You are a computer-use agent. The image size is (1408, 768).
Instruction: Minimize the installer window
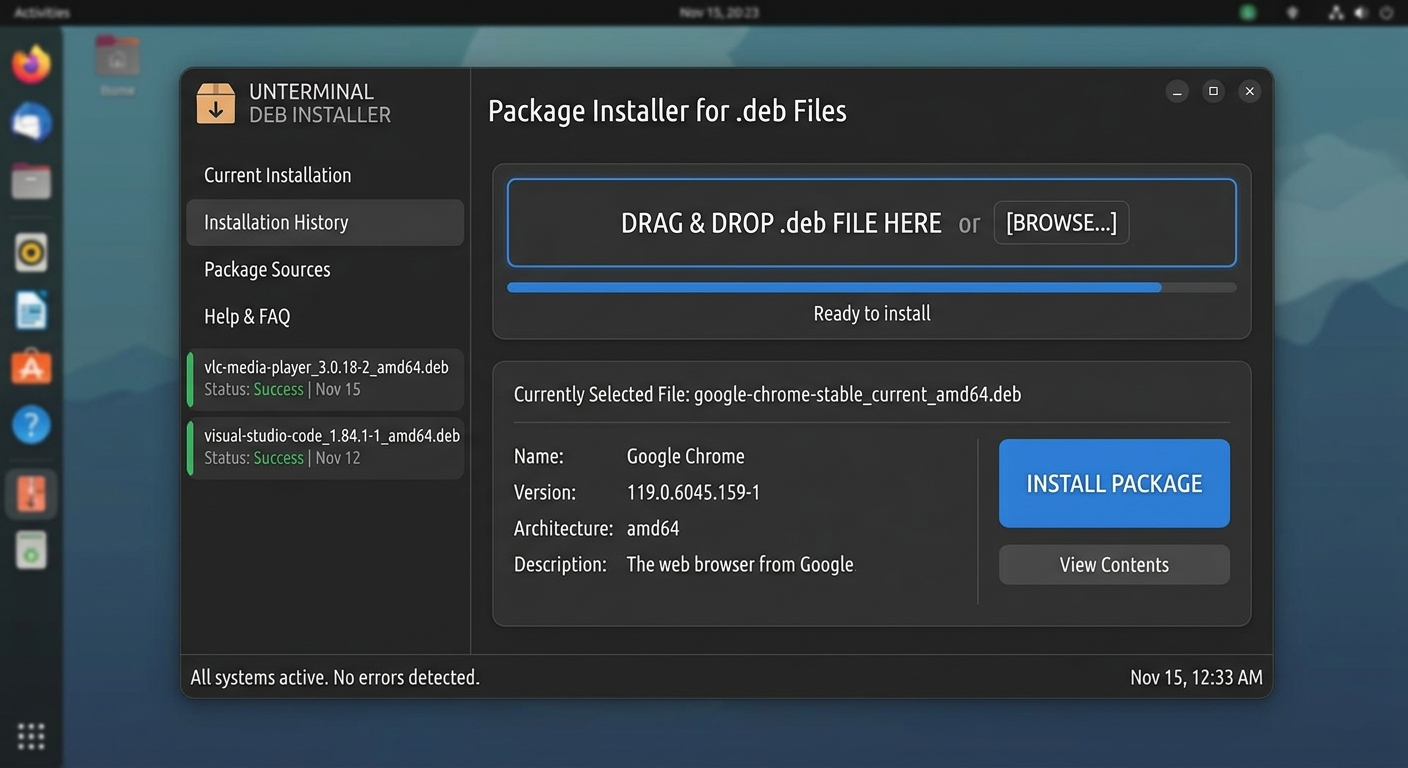point(1177,91)
